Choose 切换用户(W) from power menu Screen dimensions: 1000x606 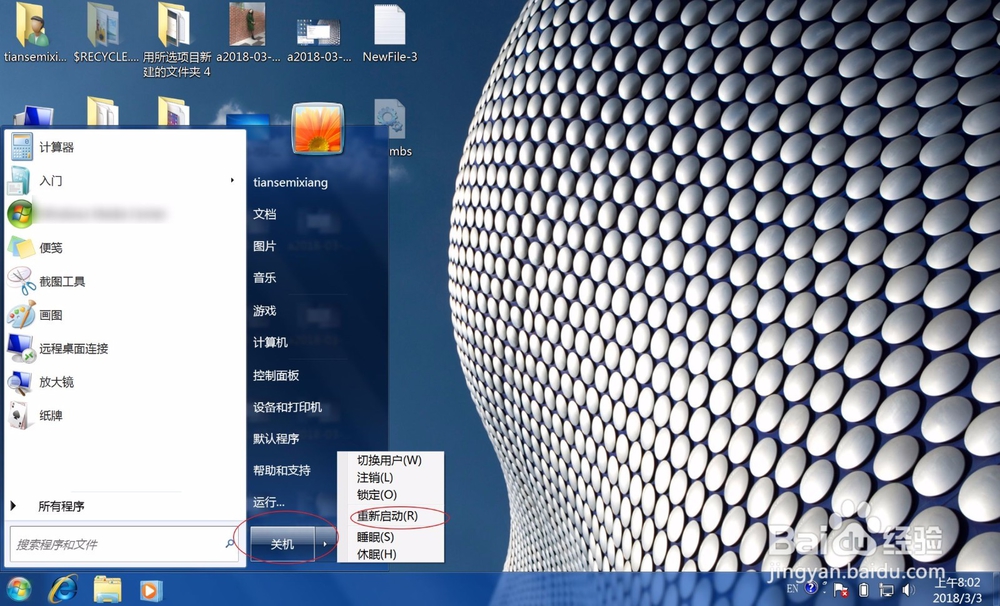pyautogui.click(x=390, y=460)
